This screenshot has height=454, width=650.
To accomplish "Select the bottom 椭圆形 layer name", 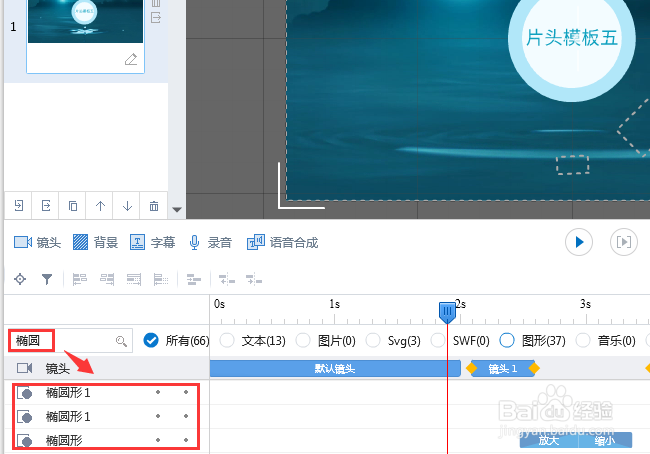I will pos(64,440).
